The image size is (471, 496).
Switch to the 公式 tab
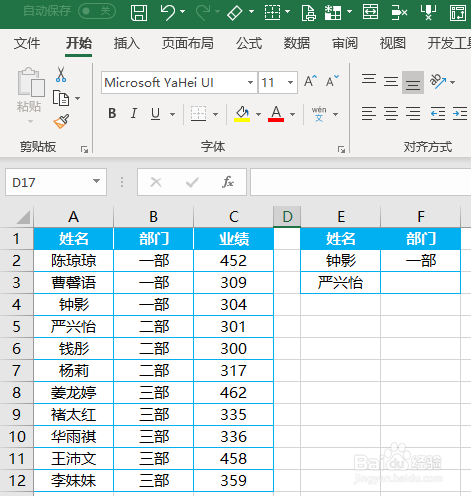point(249,43)
